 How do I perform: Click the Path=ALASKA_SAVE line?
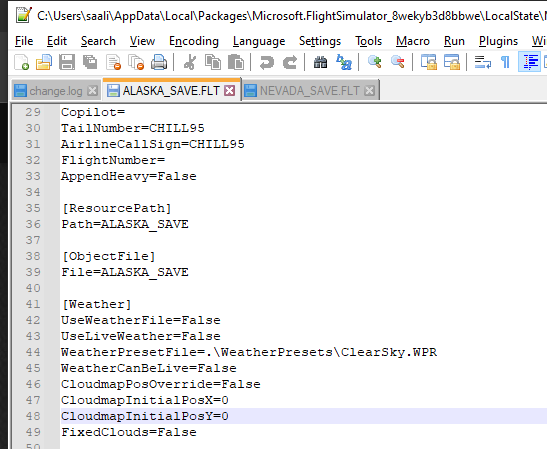point(125,224)
